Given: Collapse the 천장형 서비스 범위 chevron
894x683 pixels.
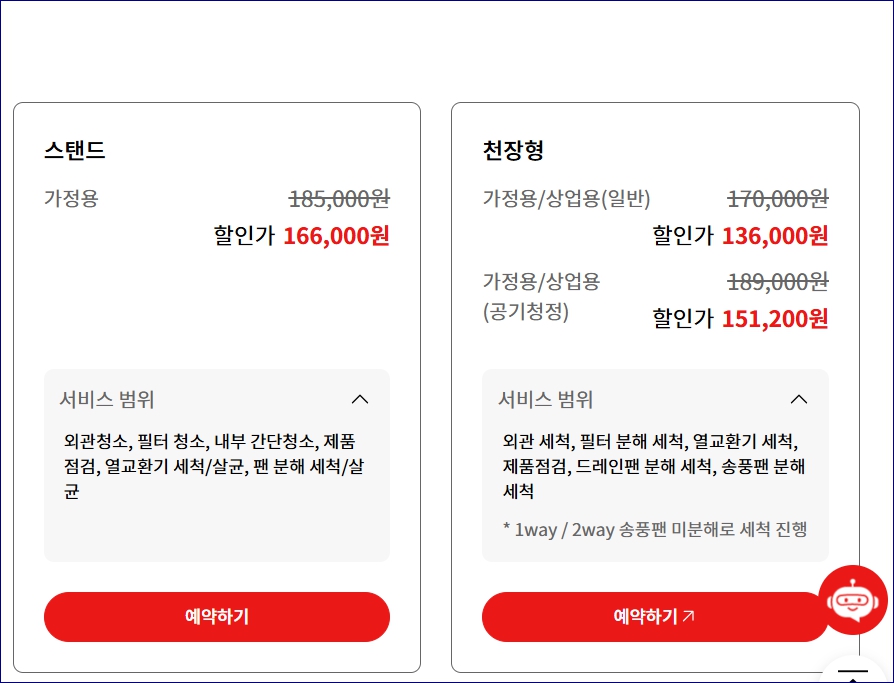Looking at the screenshot, I should pos(800,398).
